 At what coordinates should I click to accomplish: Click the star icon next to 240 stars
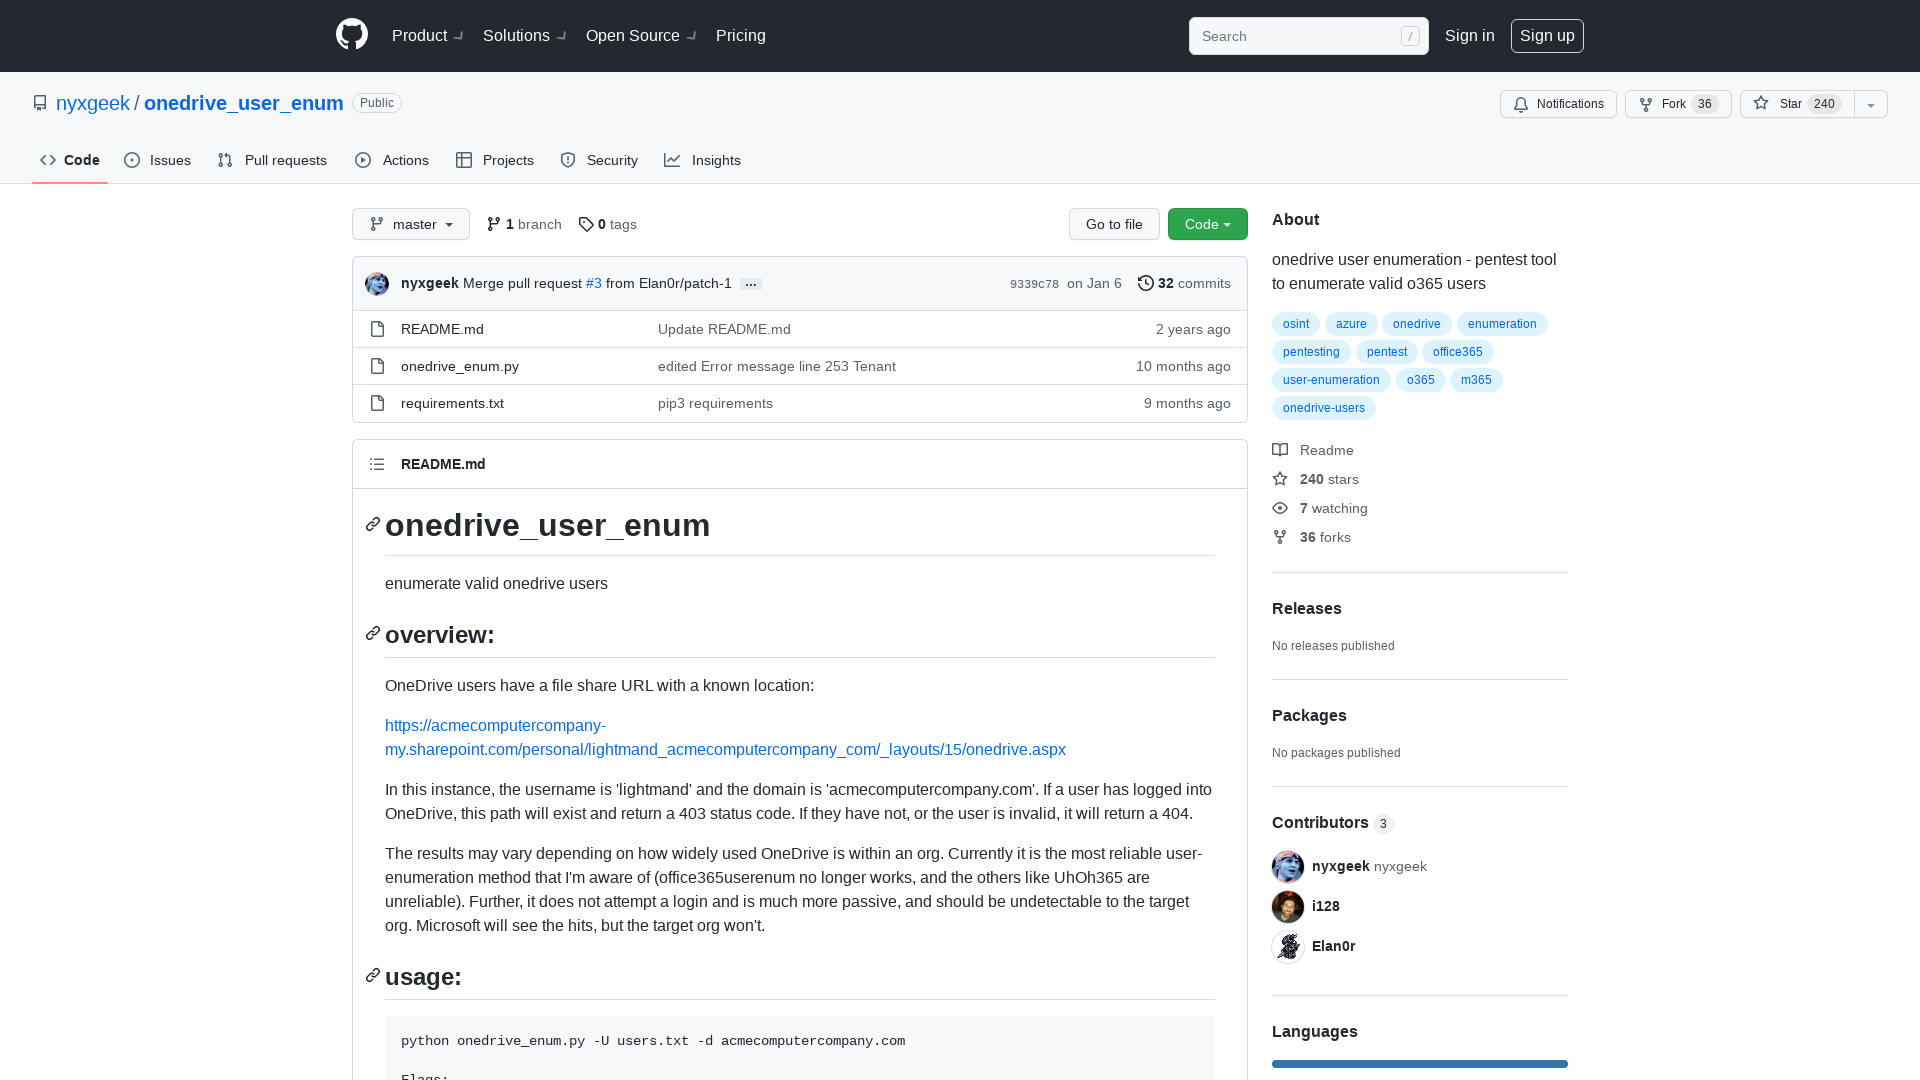1280,479
